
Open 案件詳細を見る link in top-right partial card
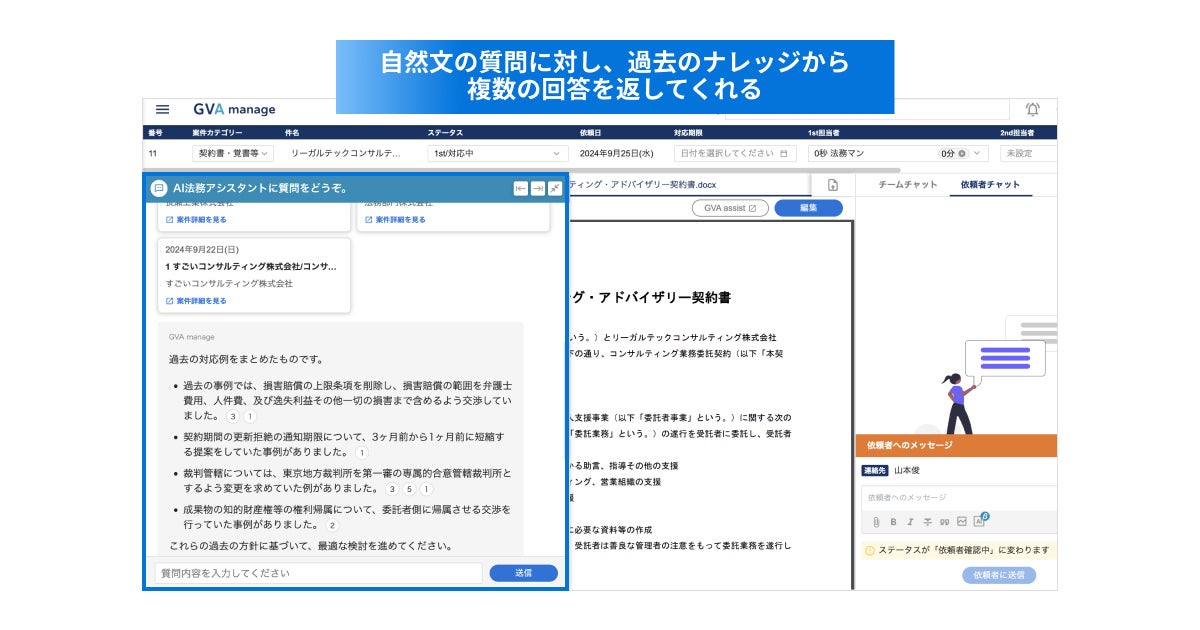coord(395,219)
